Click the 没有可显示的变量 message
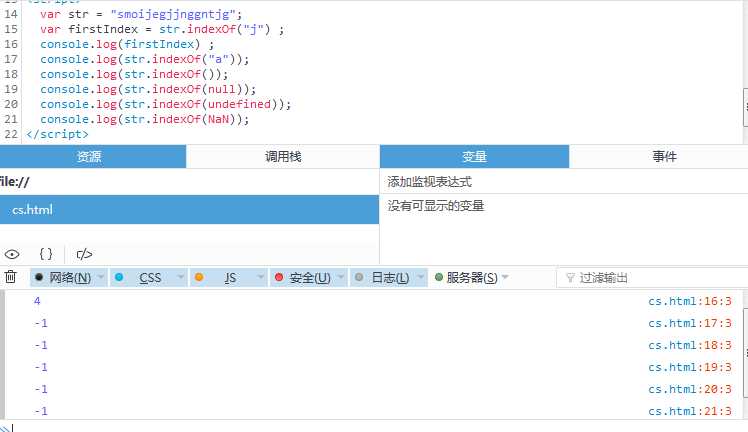Image resolution: width=748 pixels, height=432 pixels. 436,206
